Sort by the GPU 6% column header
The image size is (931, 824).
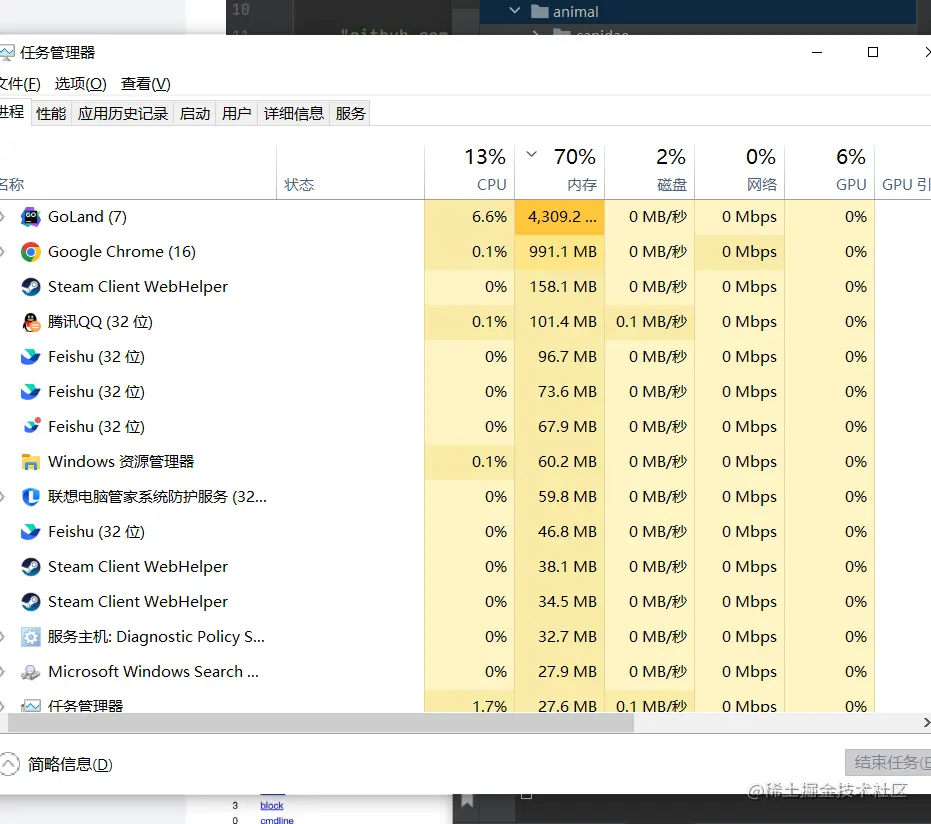tap(830, 172)
